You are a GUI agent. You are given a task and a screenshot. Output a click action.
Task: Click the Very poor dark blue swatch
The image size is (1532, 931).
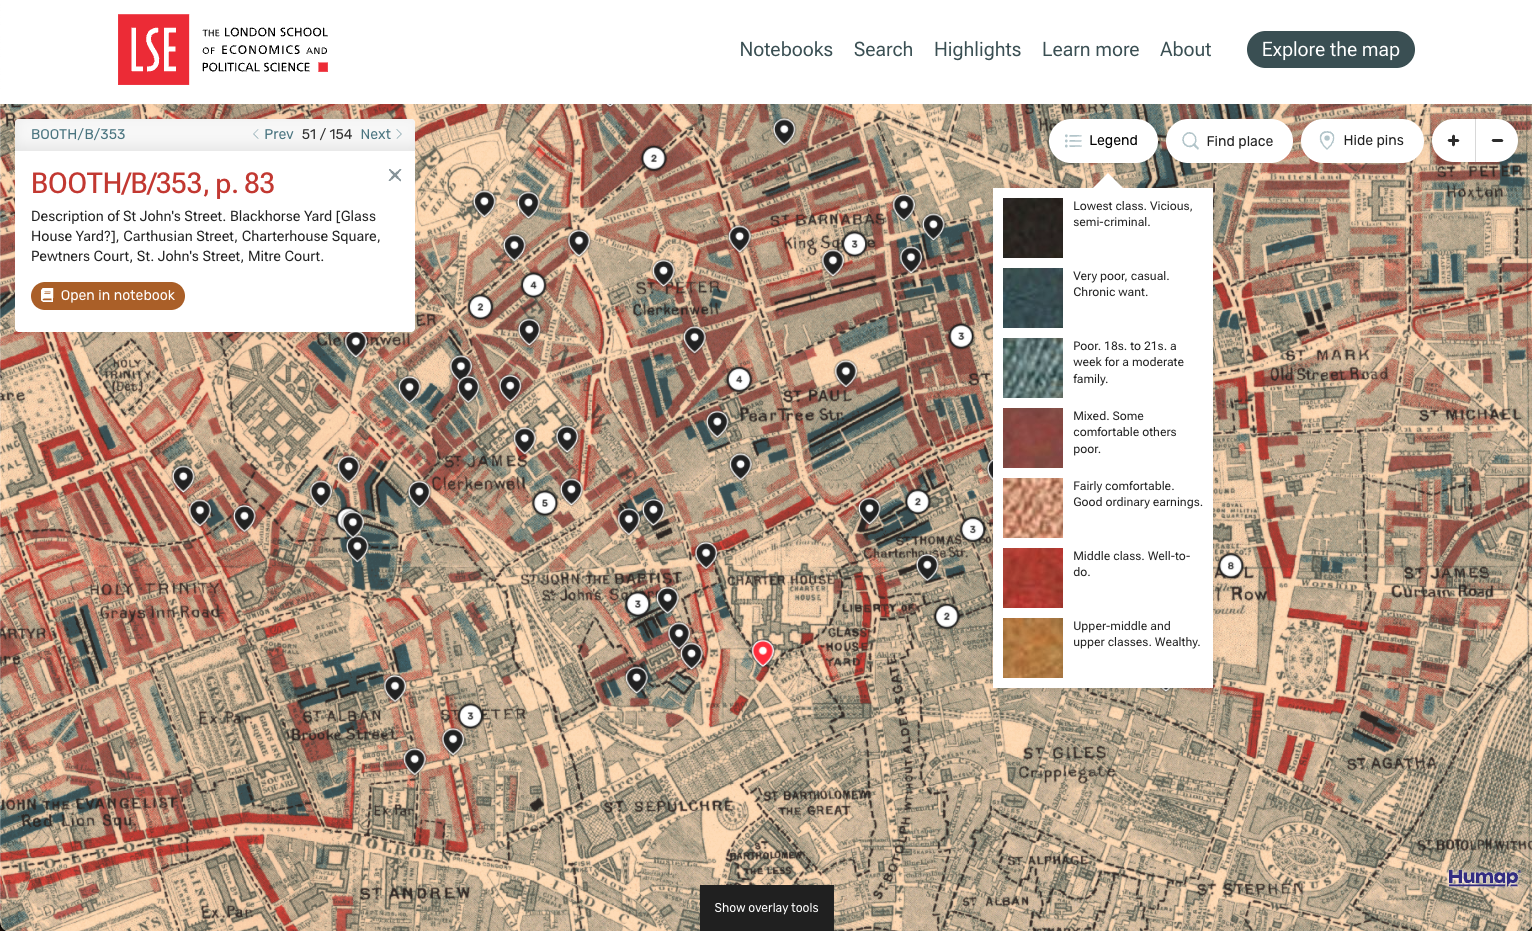click(1033, 298)
